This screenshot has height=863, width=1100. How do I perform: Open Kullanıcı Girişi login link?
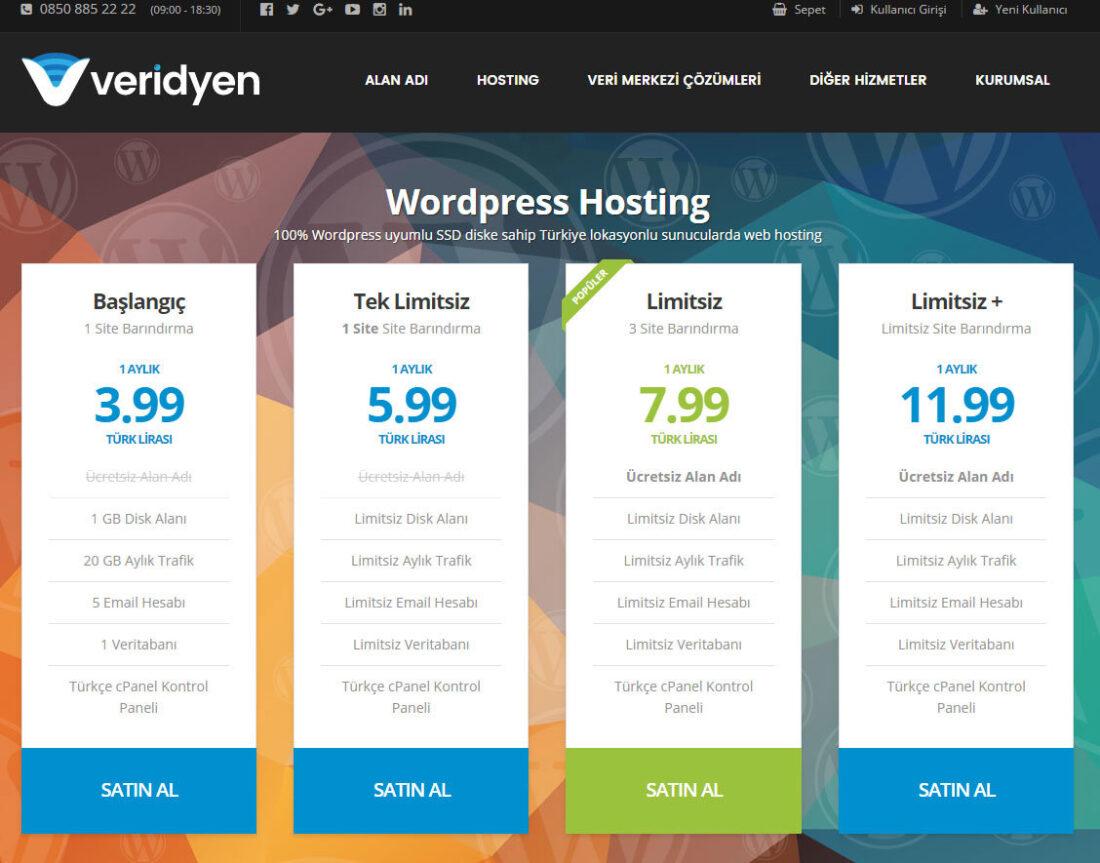pos(899,10)
